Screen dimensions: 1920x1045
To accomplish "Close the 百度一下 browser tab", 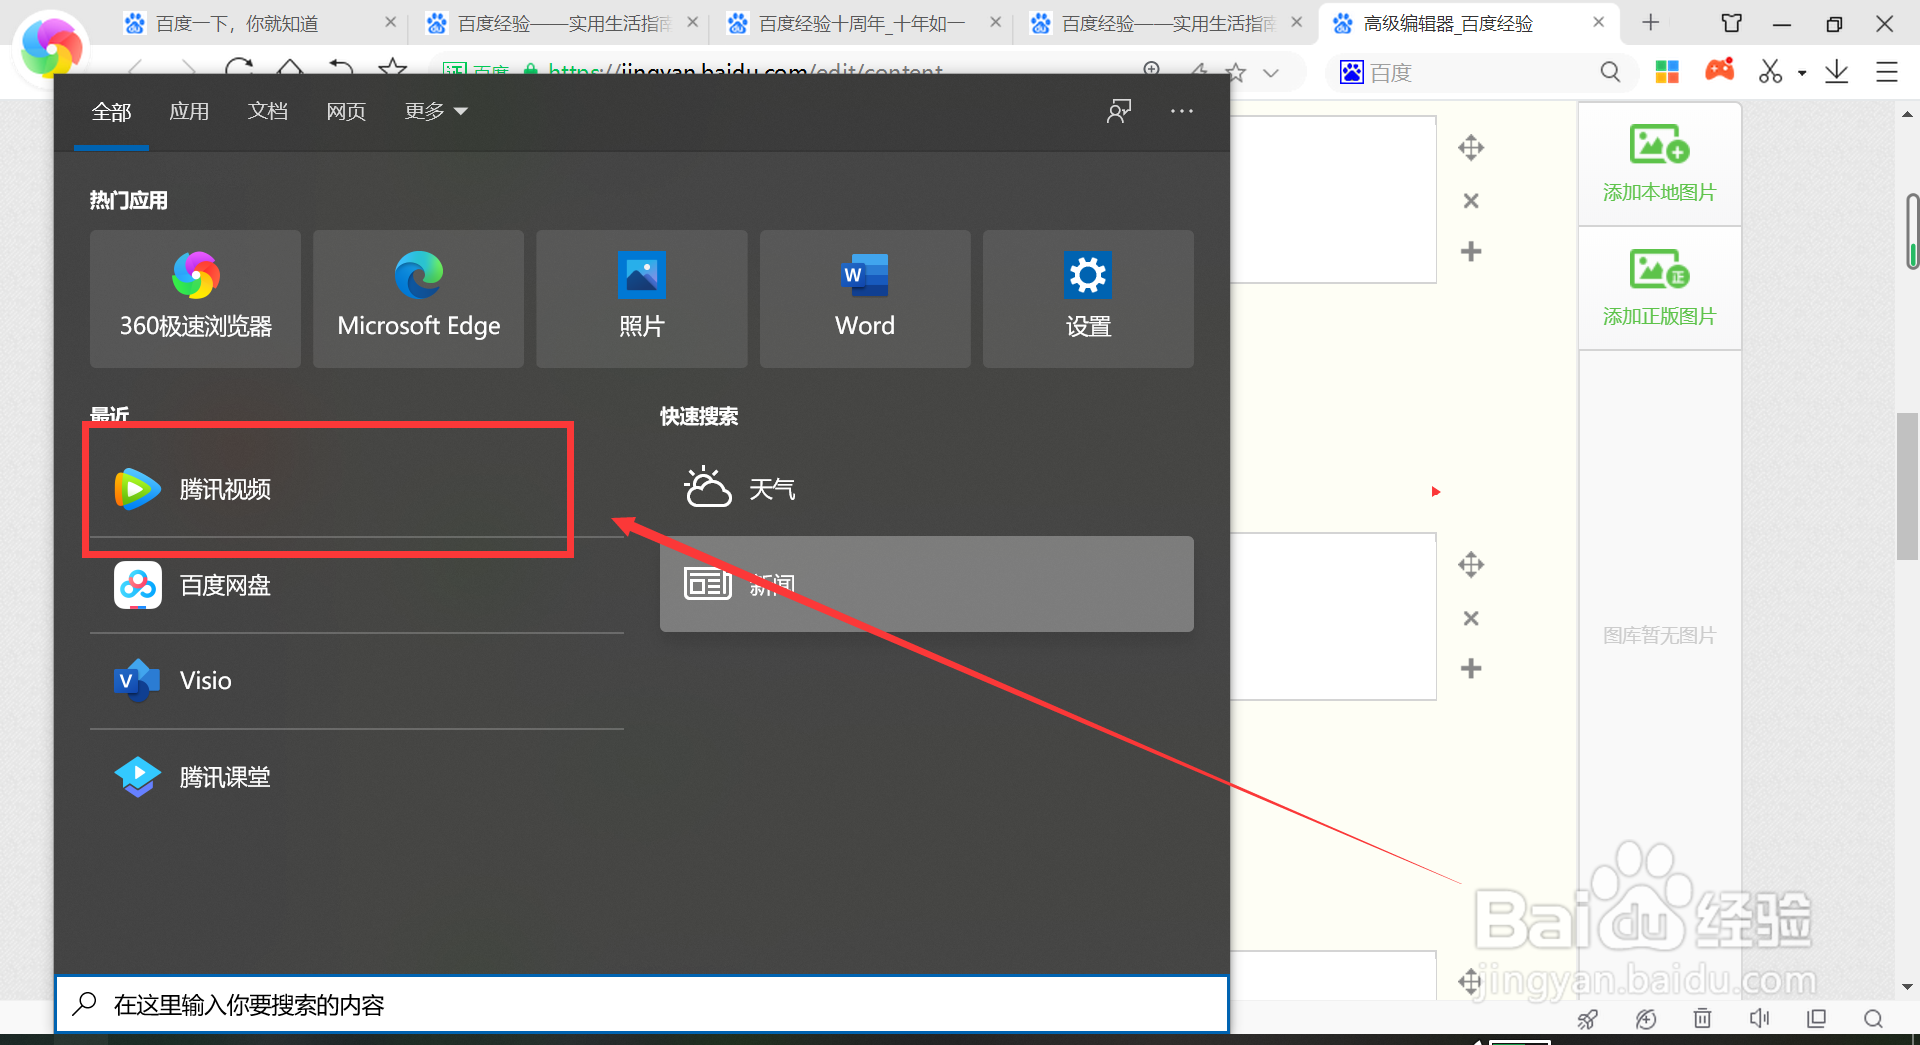I will 391,22.
